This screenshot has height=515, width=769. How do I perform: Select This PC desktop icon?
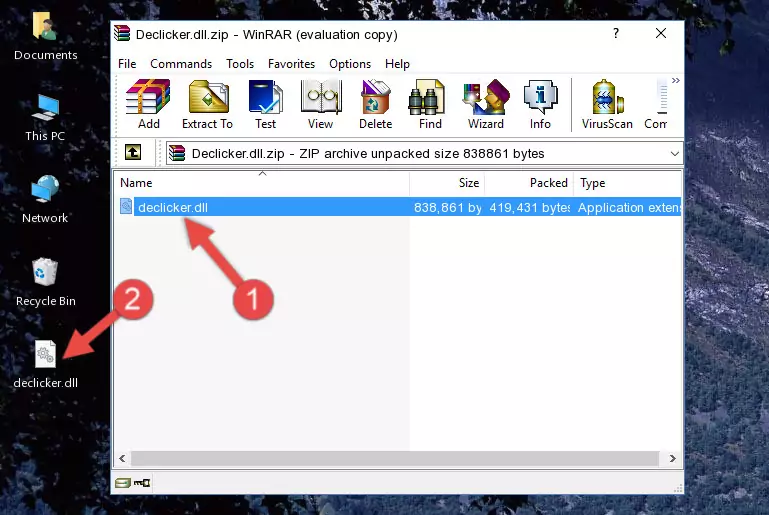[45, 118]
